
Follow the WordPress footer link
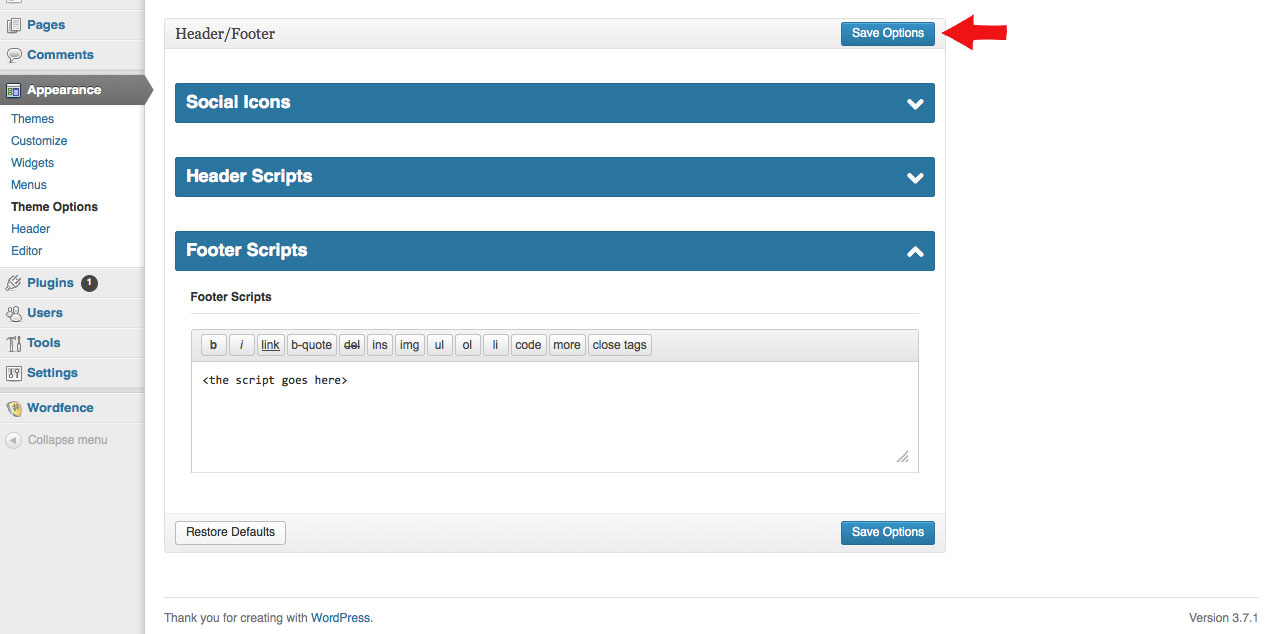click(x=340, y=618)
